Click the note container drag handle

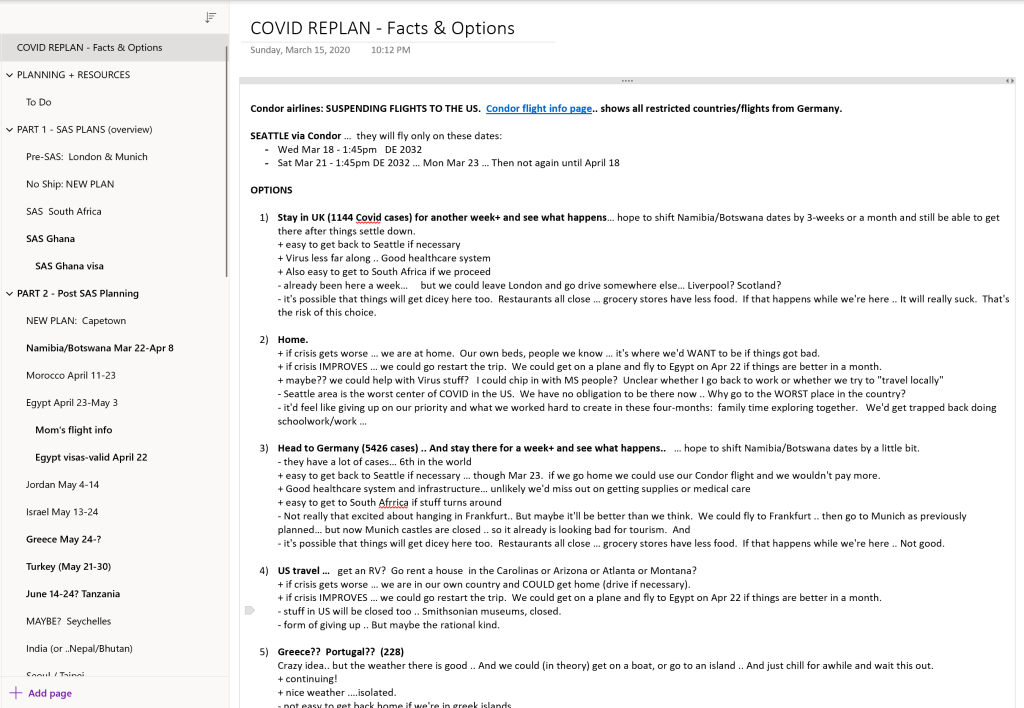pyautogui.click(x=627, y=80)
